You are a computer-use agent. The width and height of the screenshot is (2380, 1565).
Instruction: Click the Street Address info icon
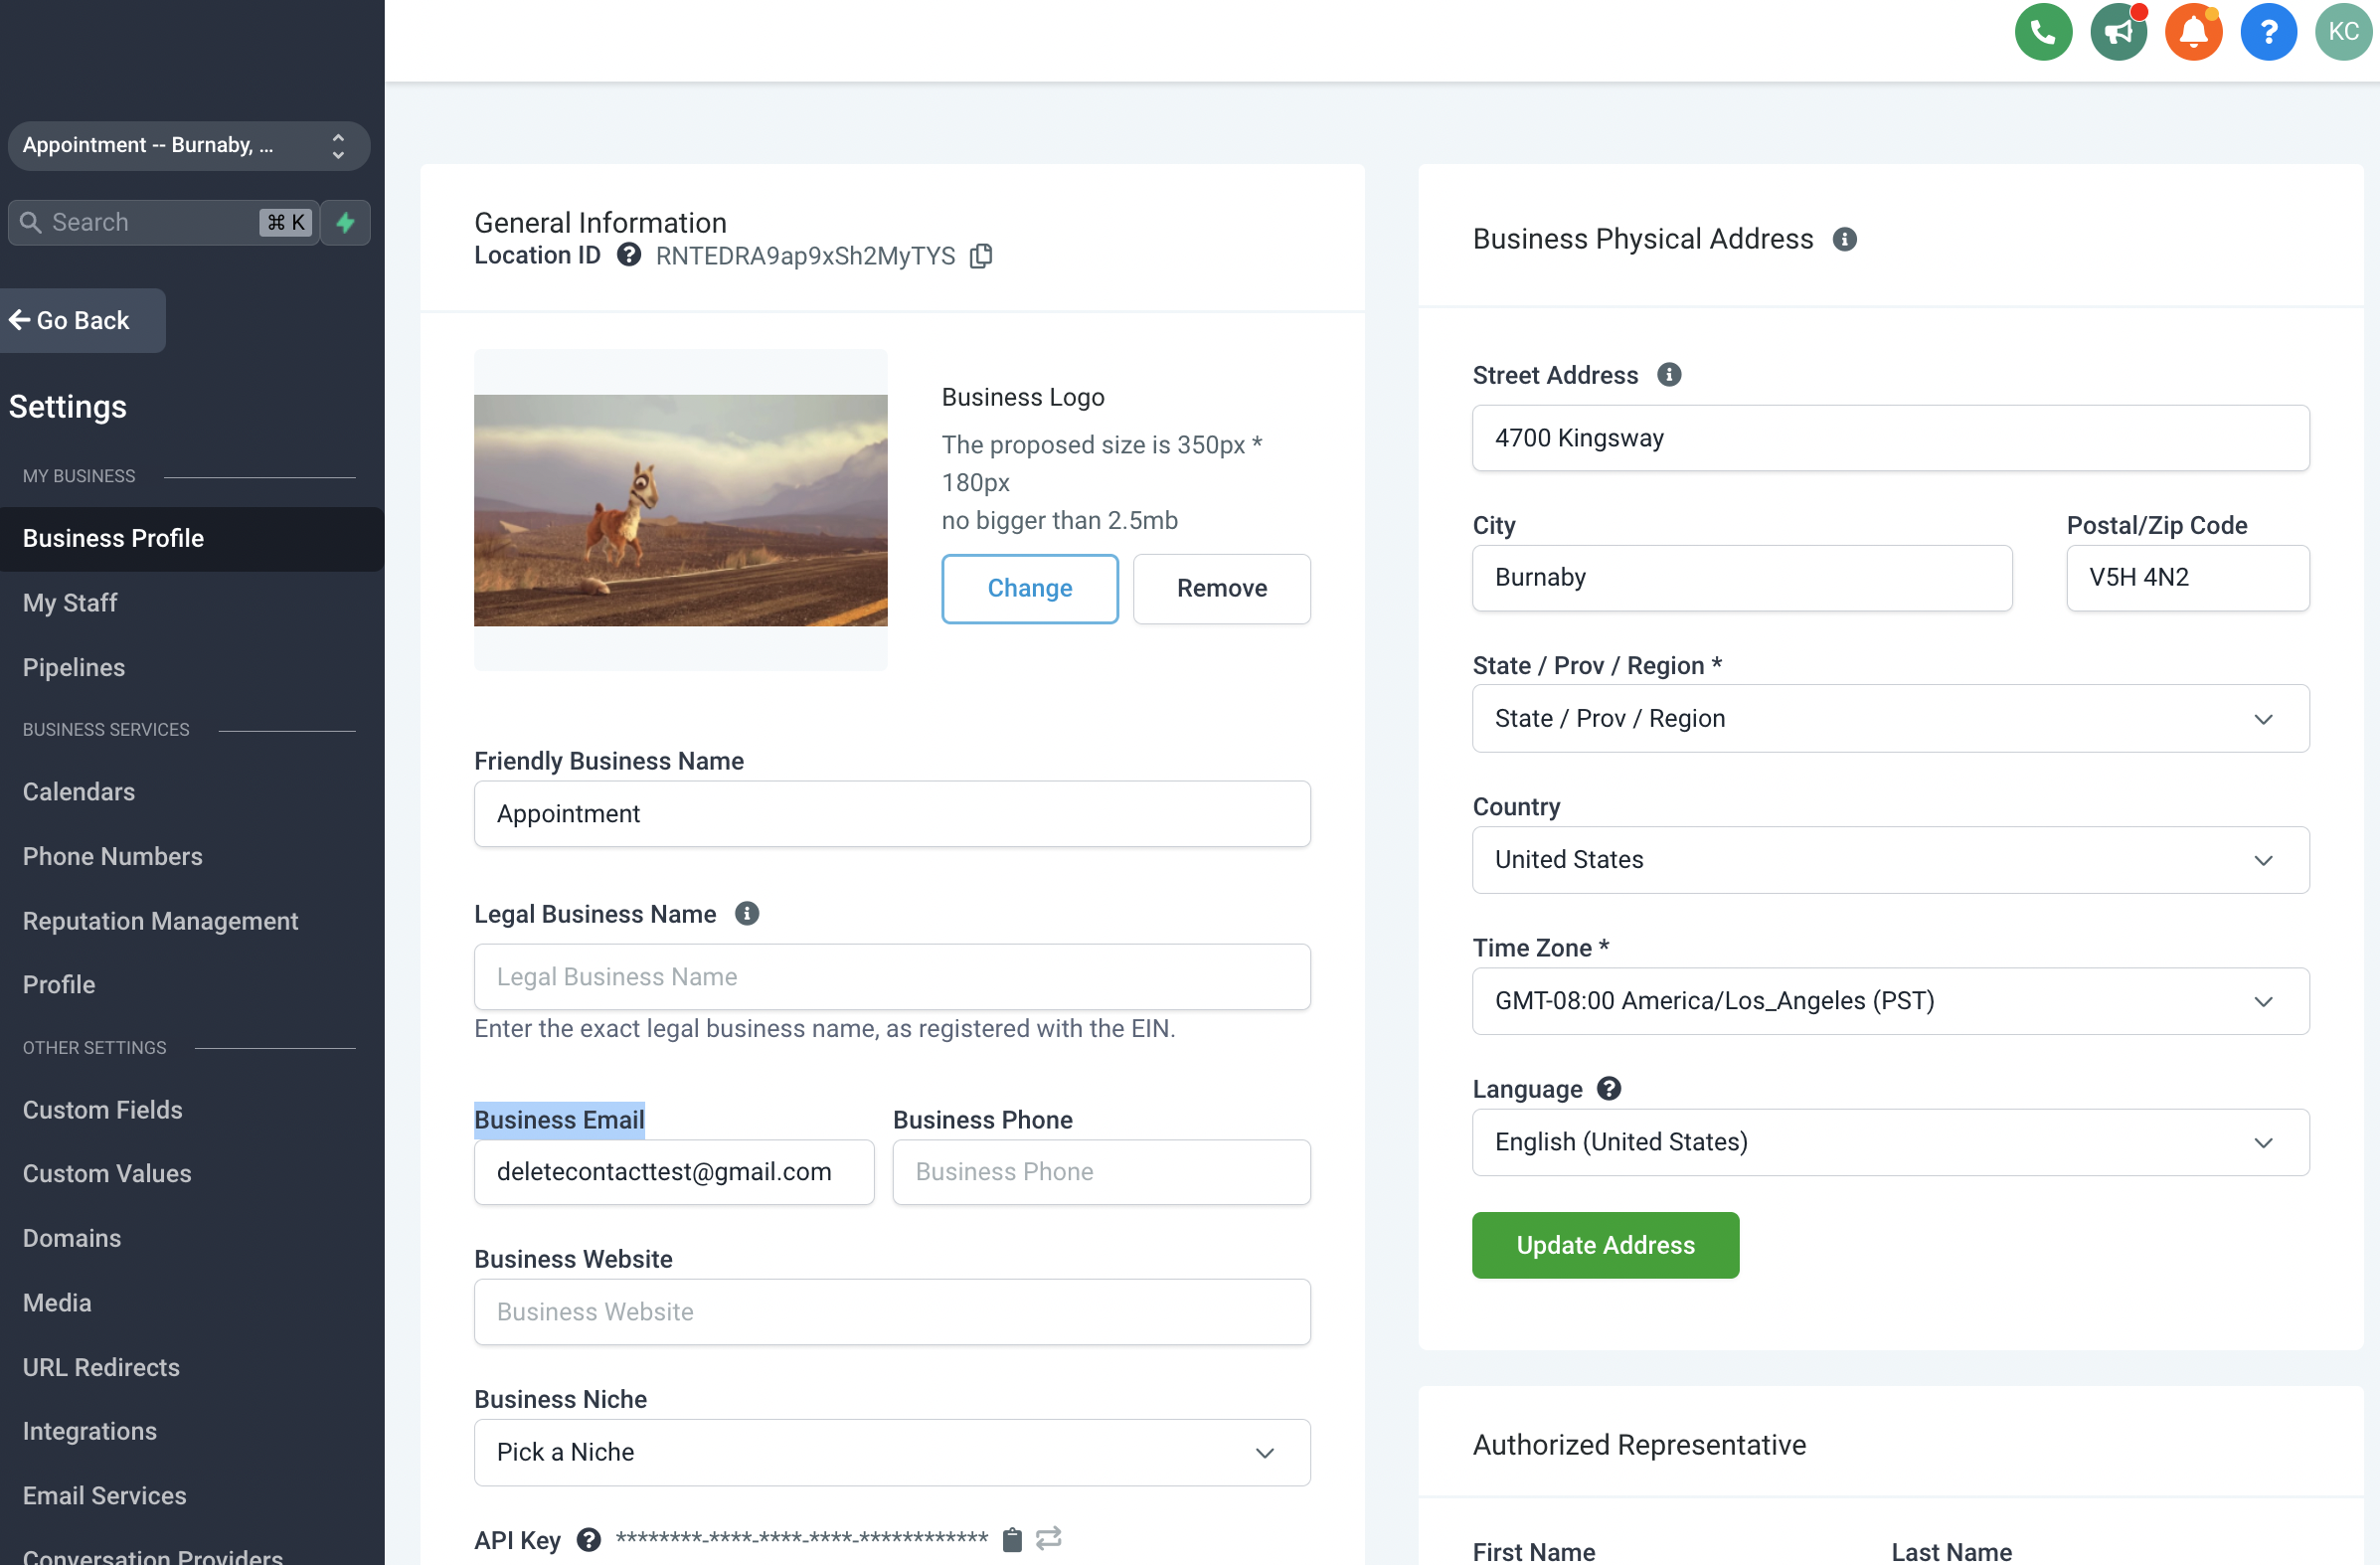(x=1668, y=375)
